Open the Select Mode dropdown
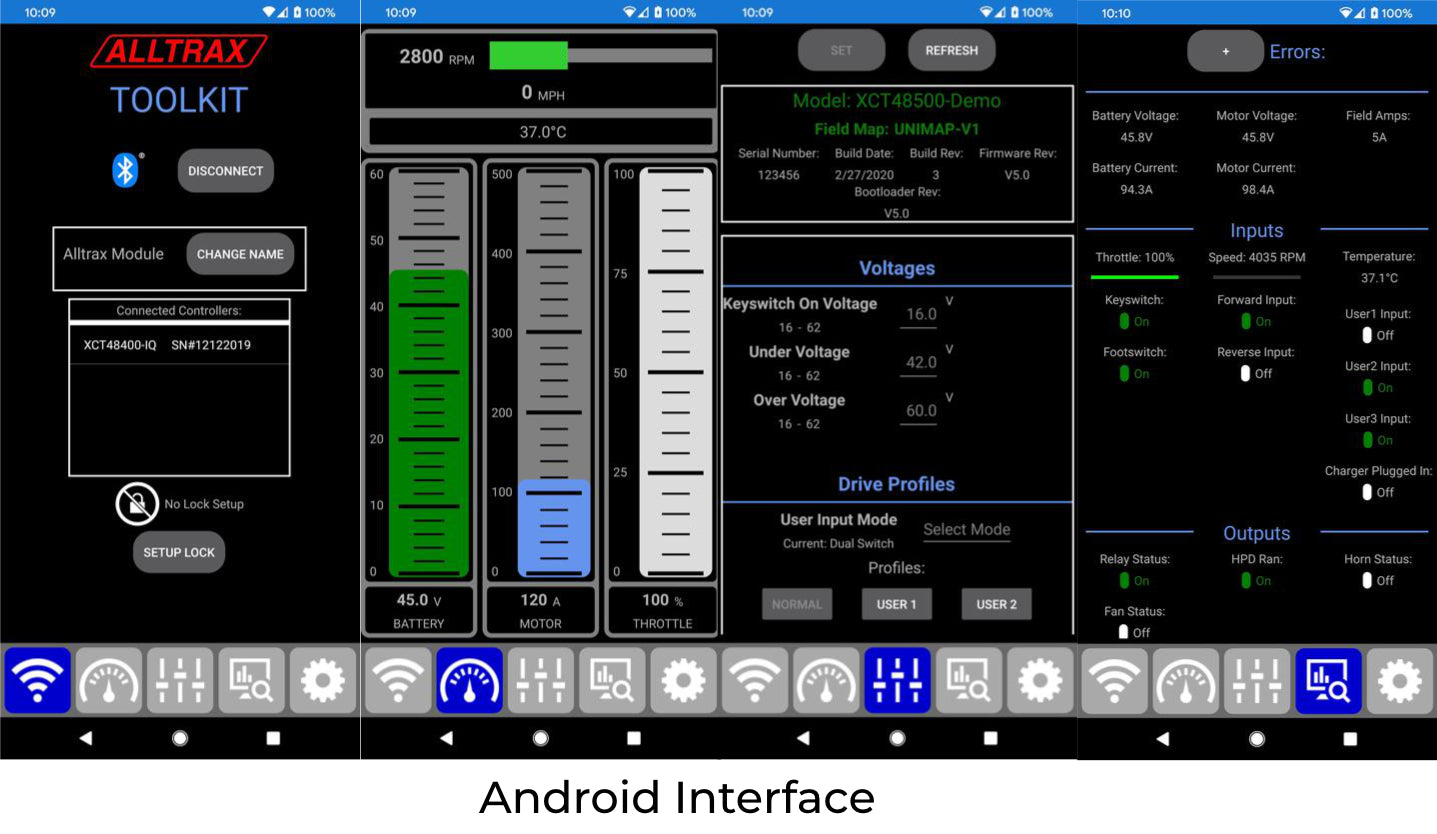 tap(966, 529)
